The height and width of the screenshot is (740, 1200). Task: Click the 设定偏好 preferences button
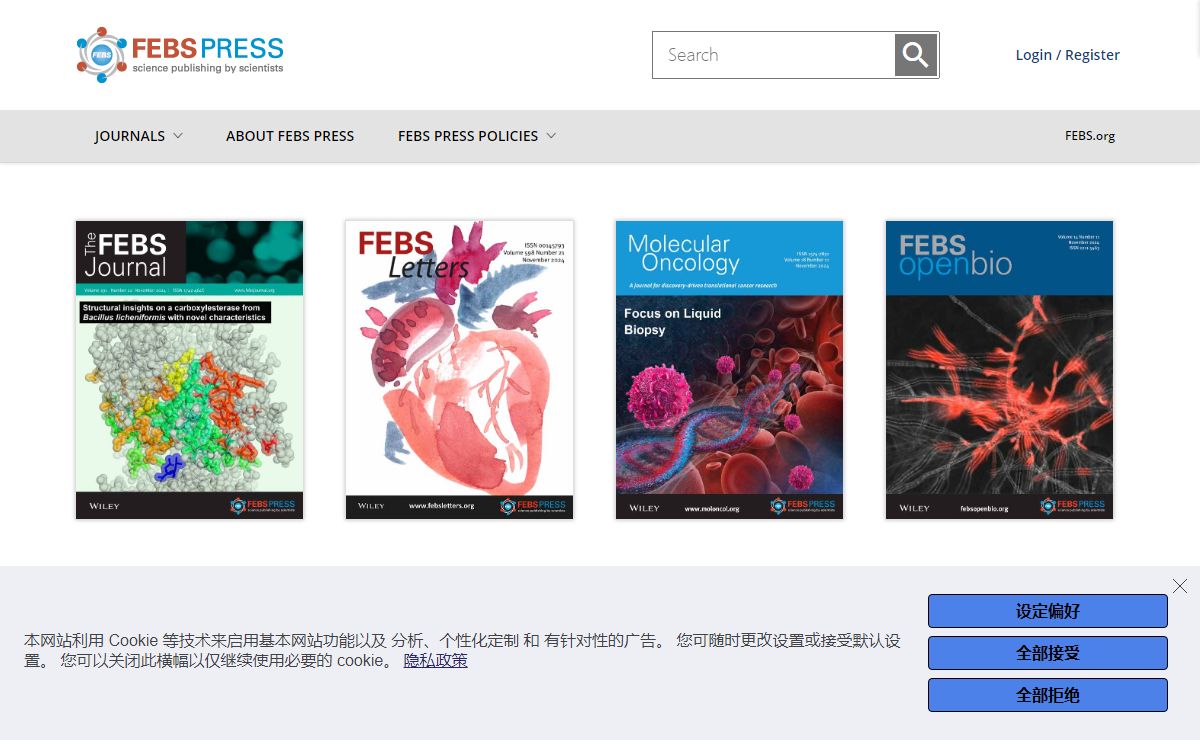(x=1047, y=611)
